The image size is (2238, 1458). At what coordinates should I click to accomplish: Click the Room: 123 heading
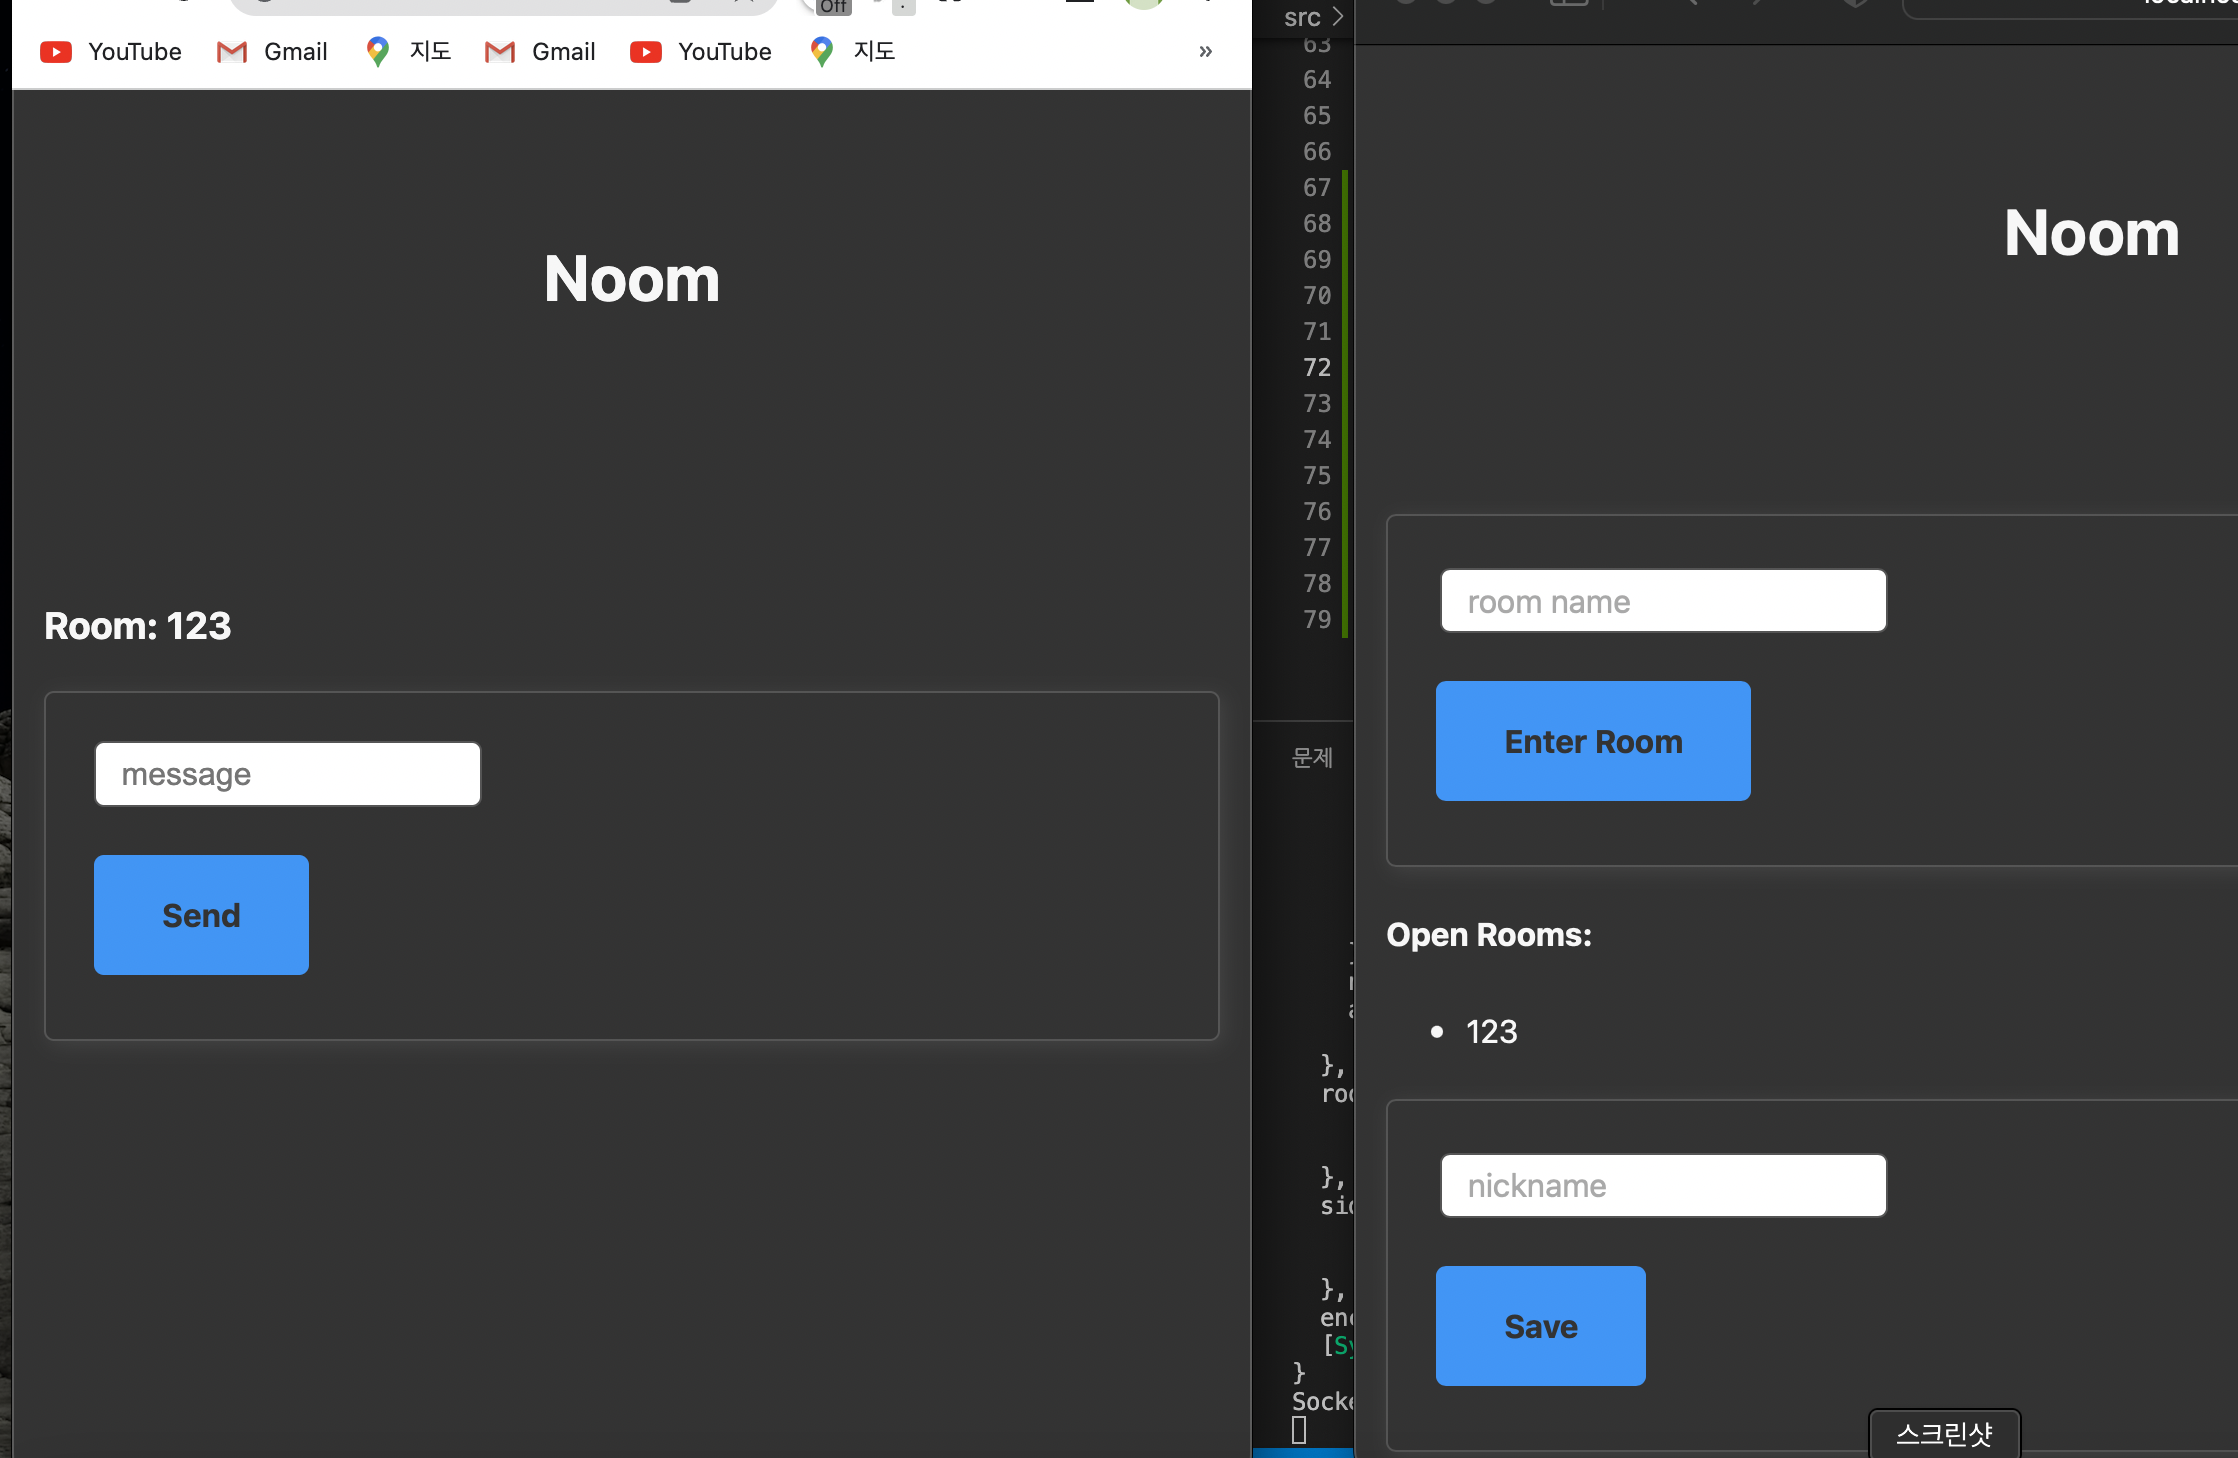pyautogui.click(x=138, y=626)
